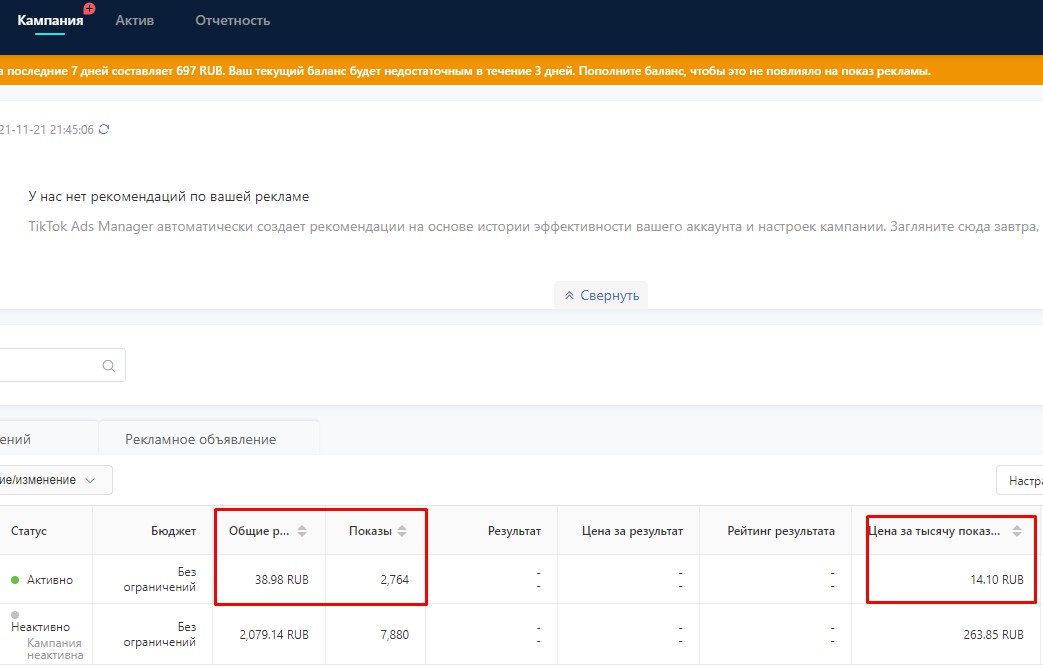Switch to the Актив tab
Viewport: 1043px width, 668px height.
134,21
